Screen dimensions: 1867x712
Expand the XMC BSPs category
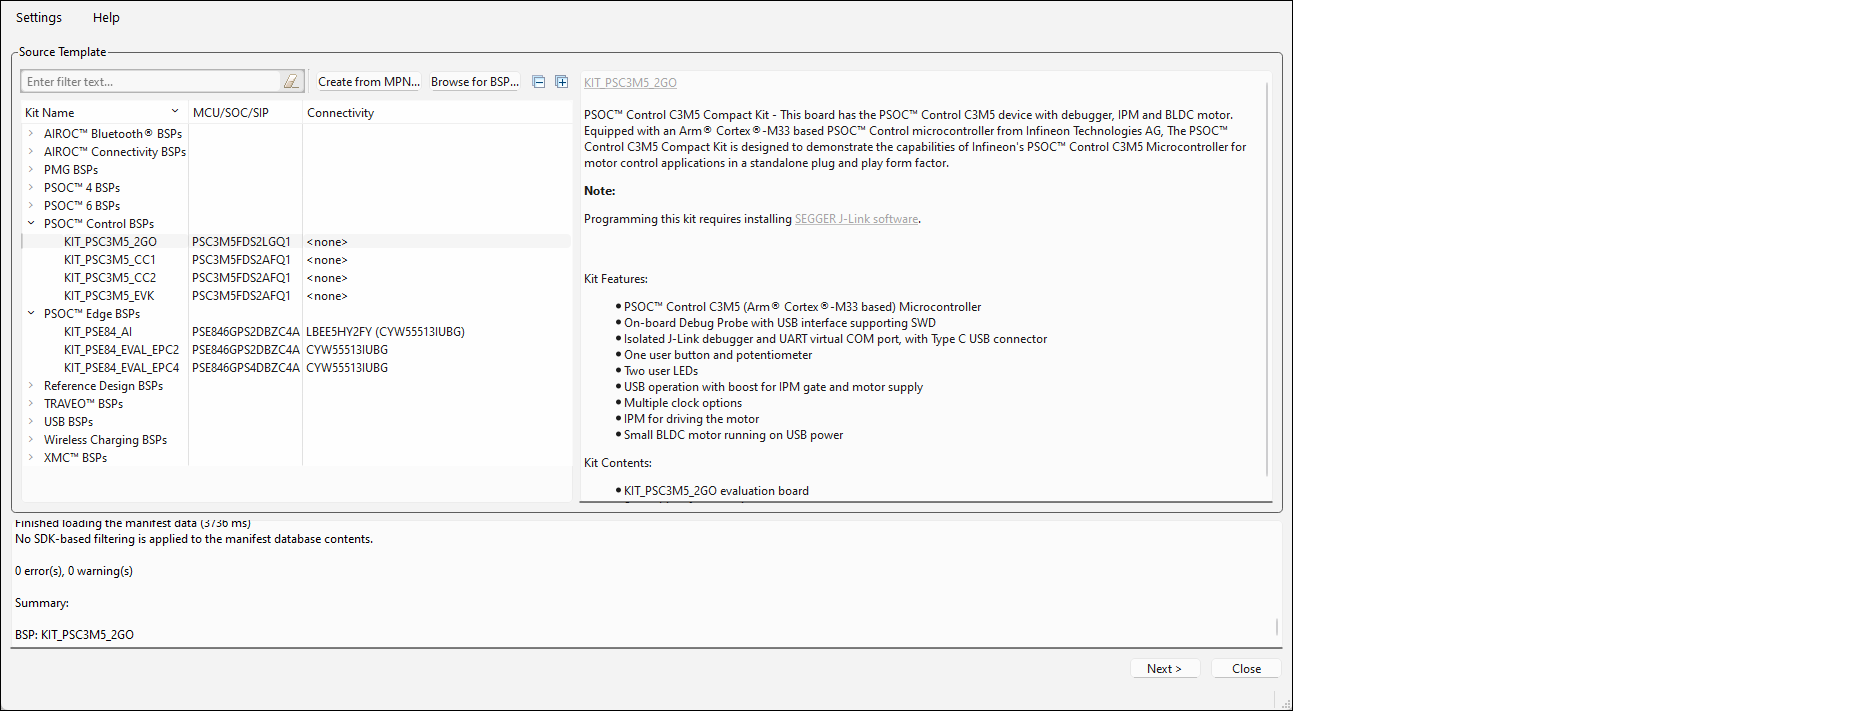[31, 457]
